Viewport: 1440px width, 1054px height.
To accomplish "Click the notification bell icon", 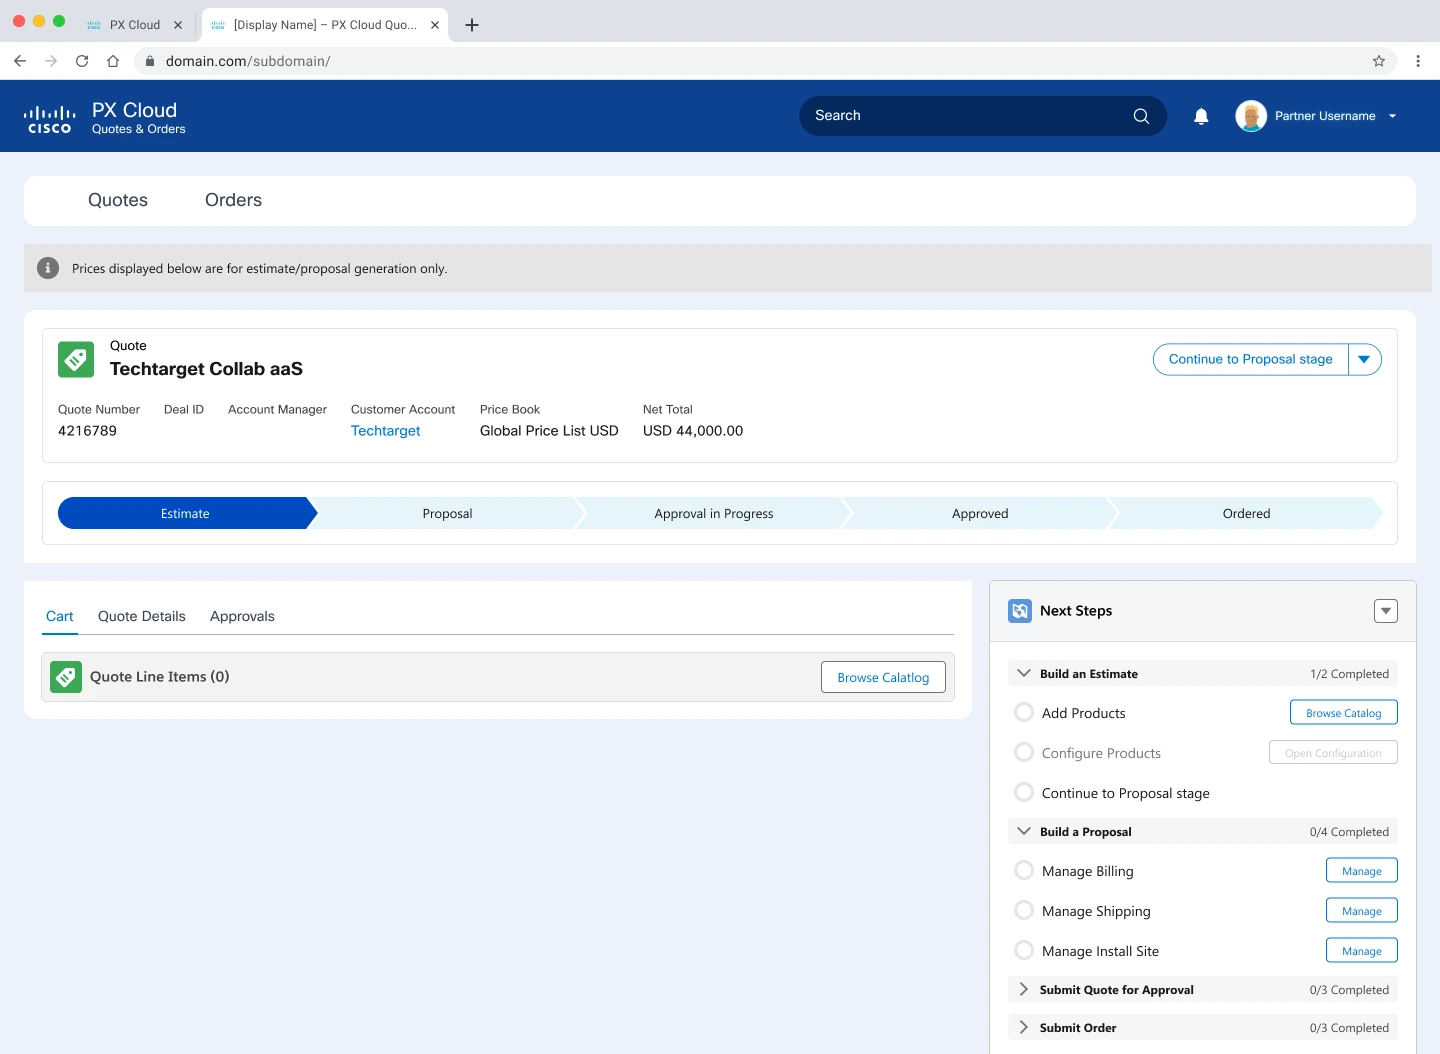I will (1201, 116).
